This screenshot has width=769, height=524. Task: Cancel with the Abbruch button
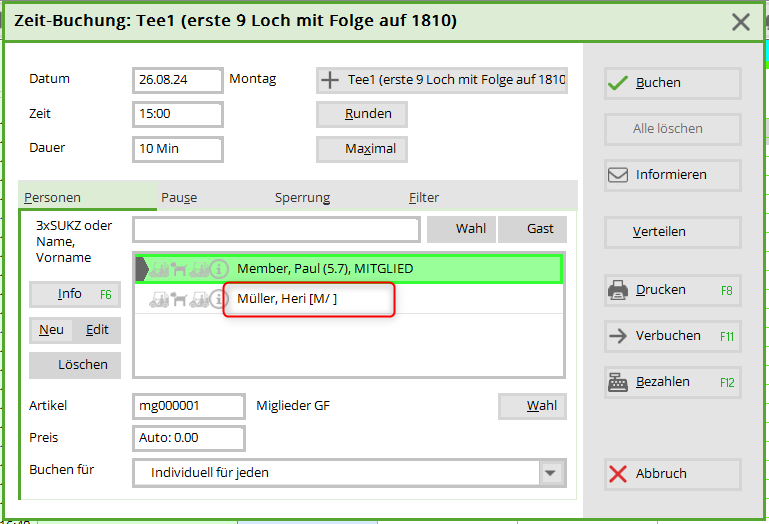(x=672, y=474)
